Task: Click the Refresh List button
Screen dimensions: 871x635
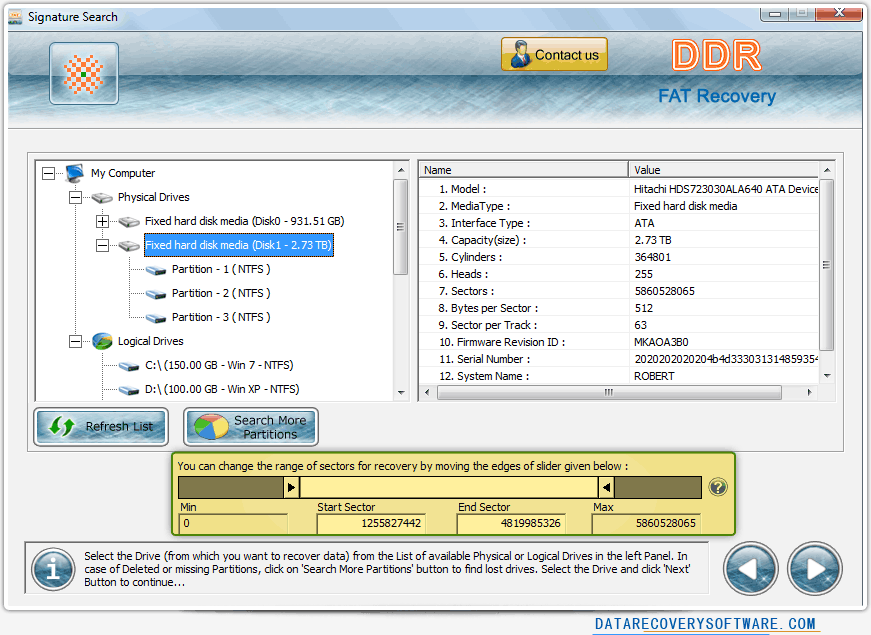Action: [100, 427]
